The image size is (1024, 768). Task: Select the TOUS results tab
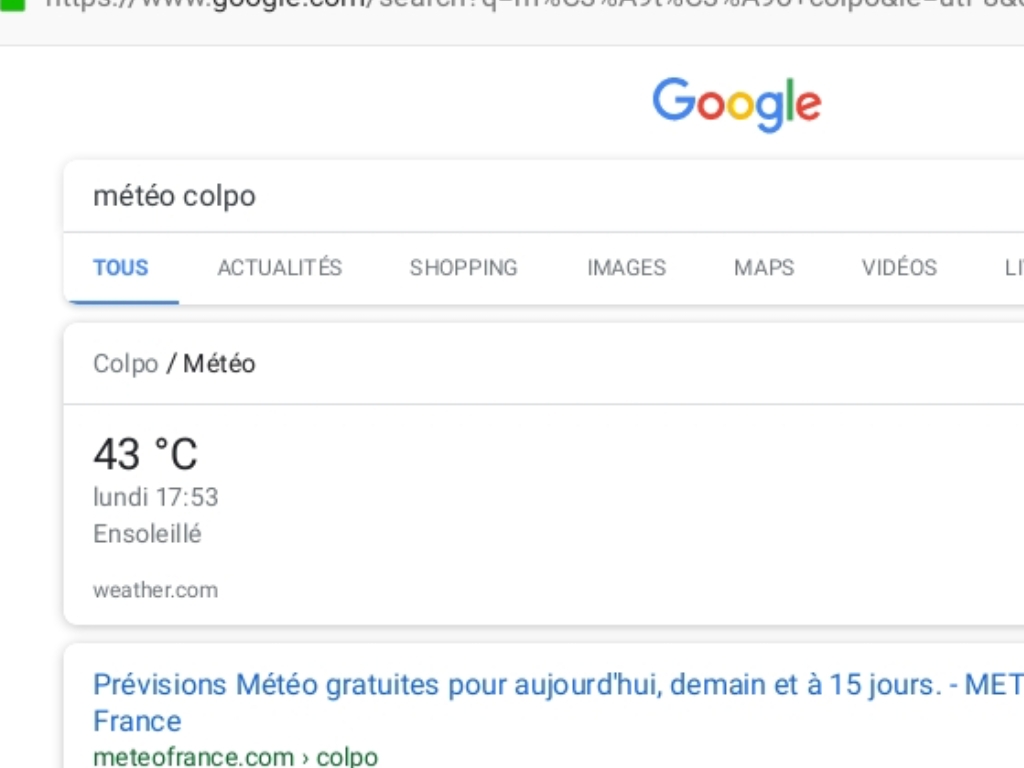click(121, 268)
